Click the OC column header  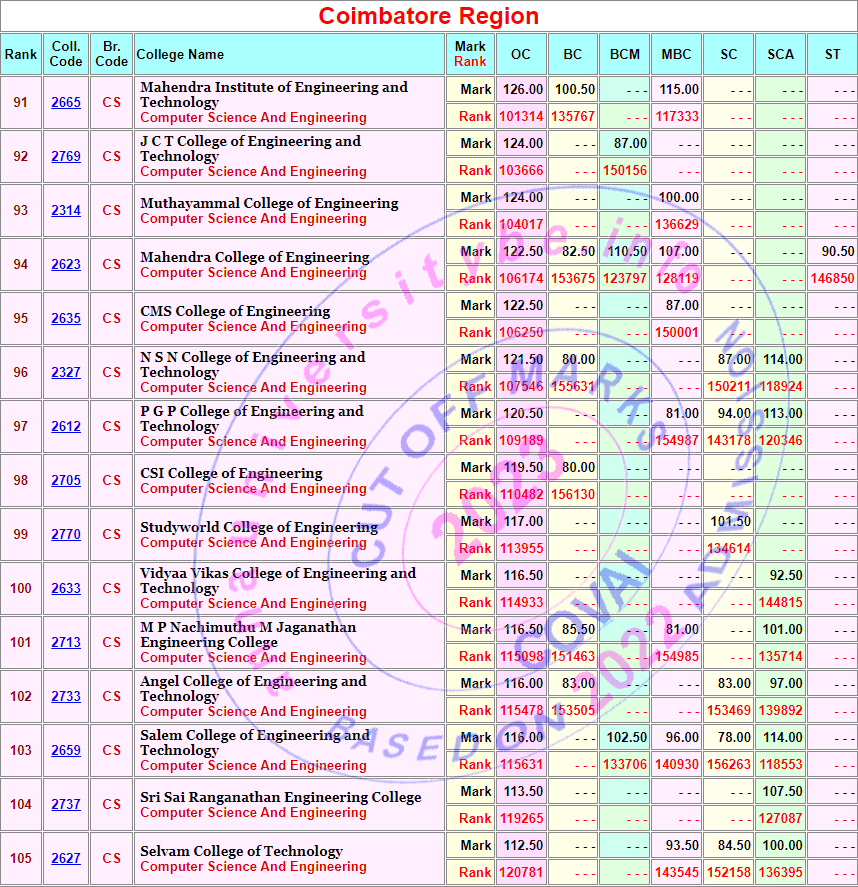click(521, 54)
